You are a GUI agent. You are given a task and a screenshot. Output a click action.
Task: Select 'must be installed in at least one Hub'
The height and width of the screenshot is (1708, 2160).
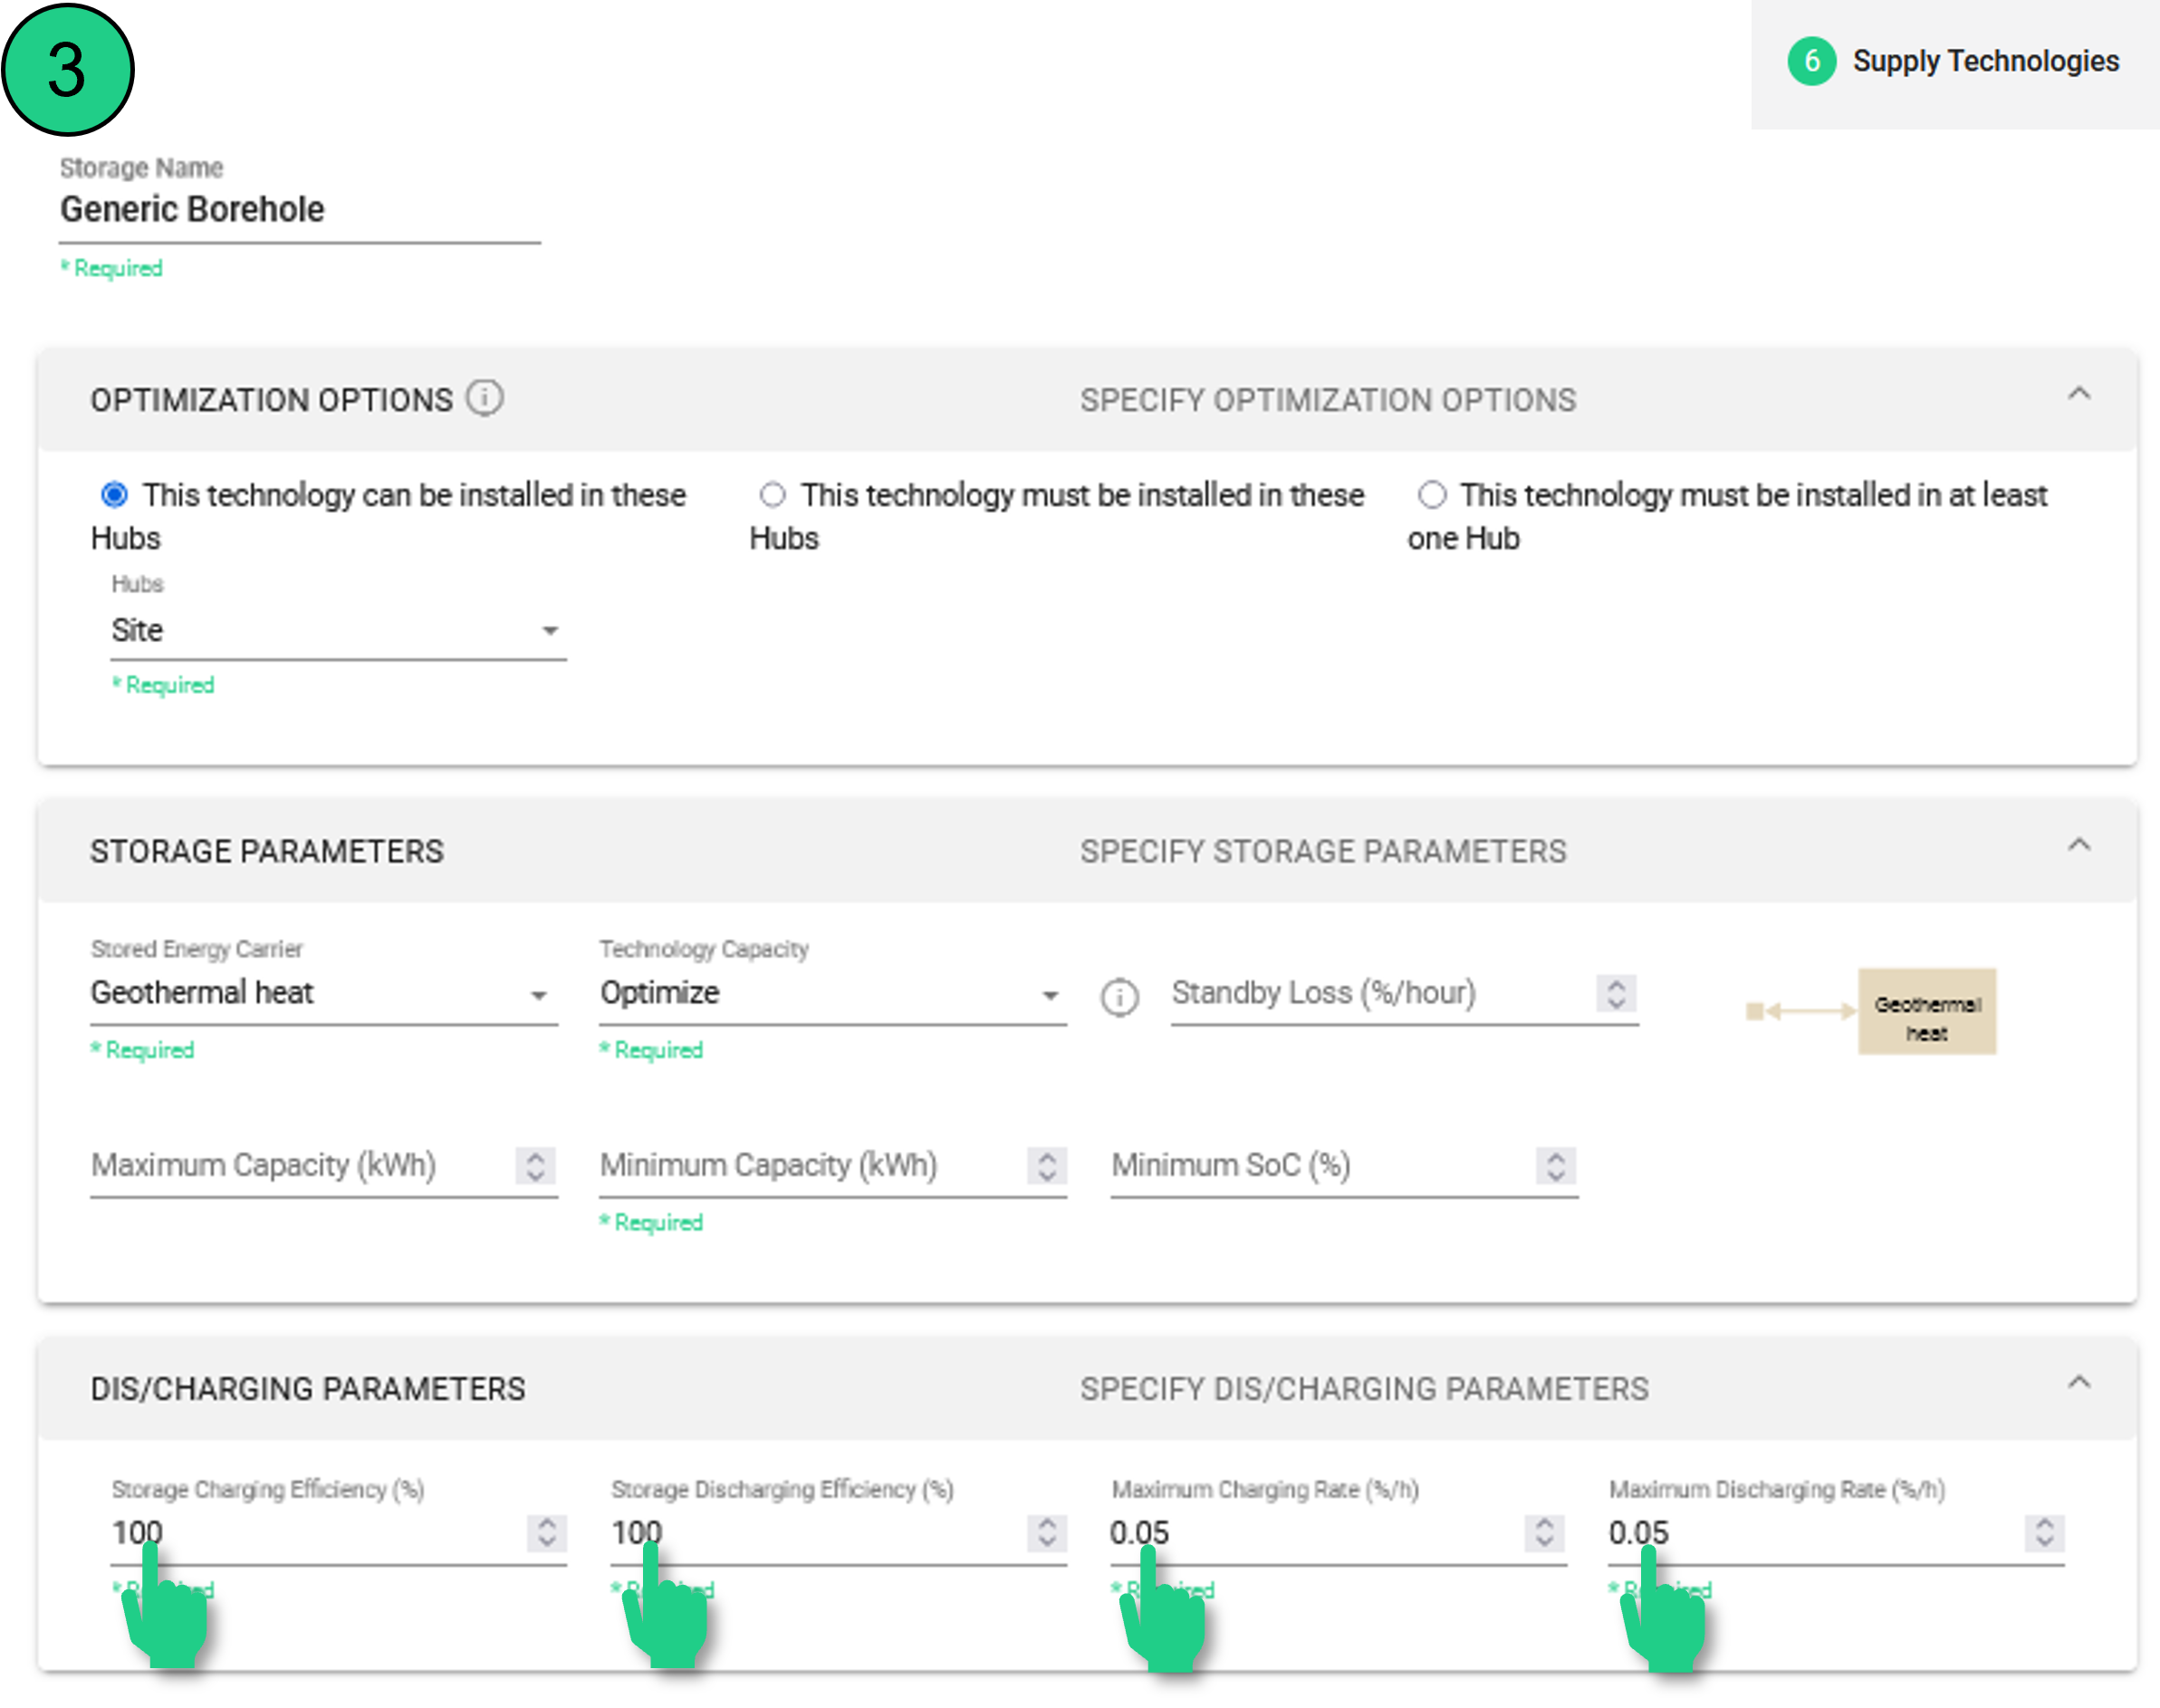click(x=1432, y=495)
